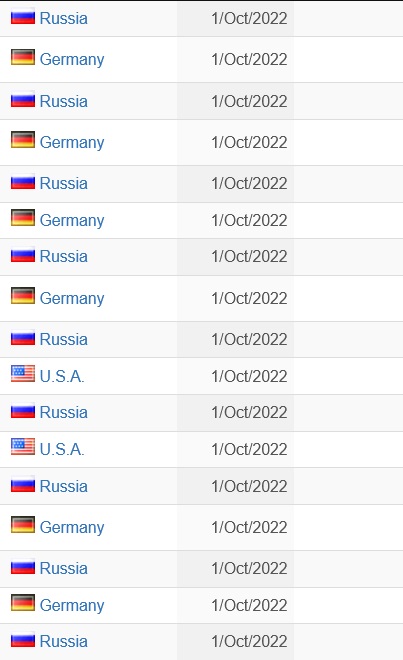Select the second Germany link from the top

click(x=72, y=142)
